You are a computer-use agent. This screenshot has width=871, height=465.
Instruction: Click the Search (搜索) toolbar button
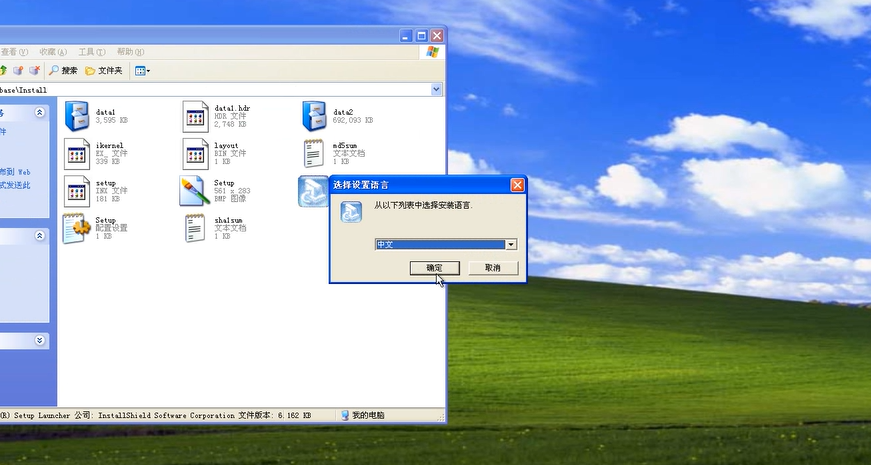63,71
